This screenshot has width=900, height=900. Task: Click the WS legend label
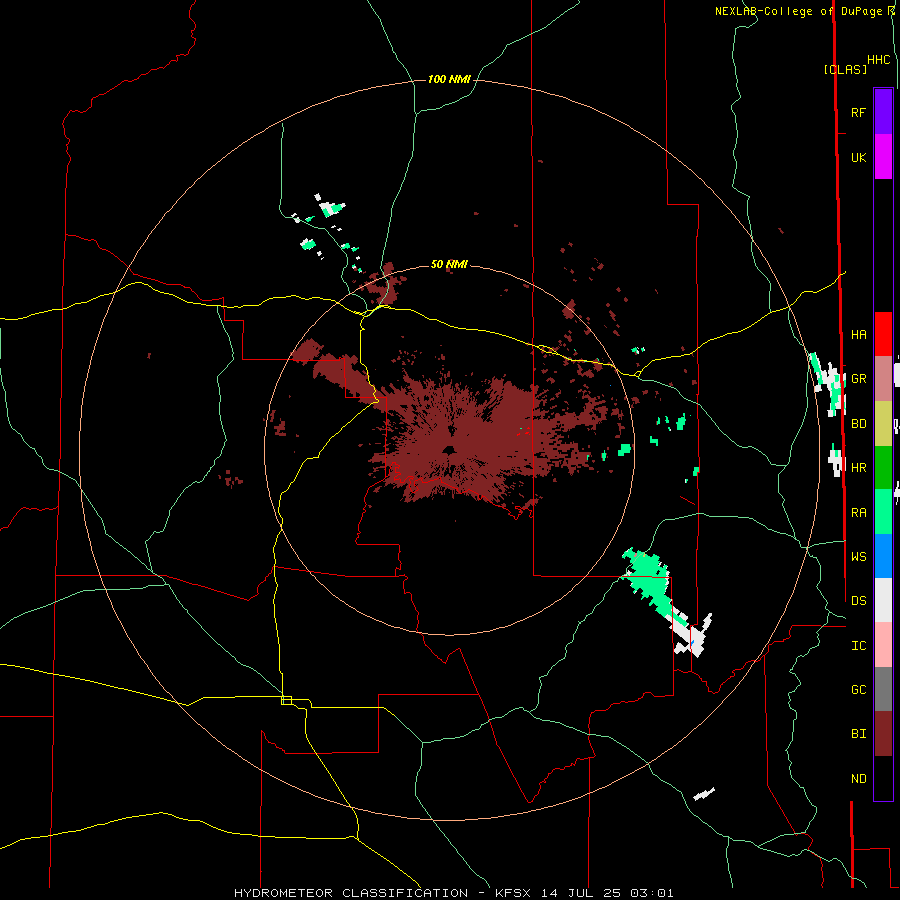pos(859,556)
